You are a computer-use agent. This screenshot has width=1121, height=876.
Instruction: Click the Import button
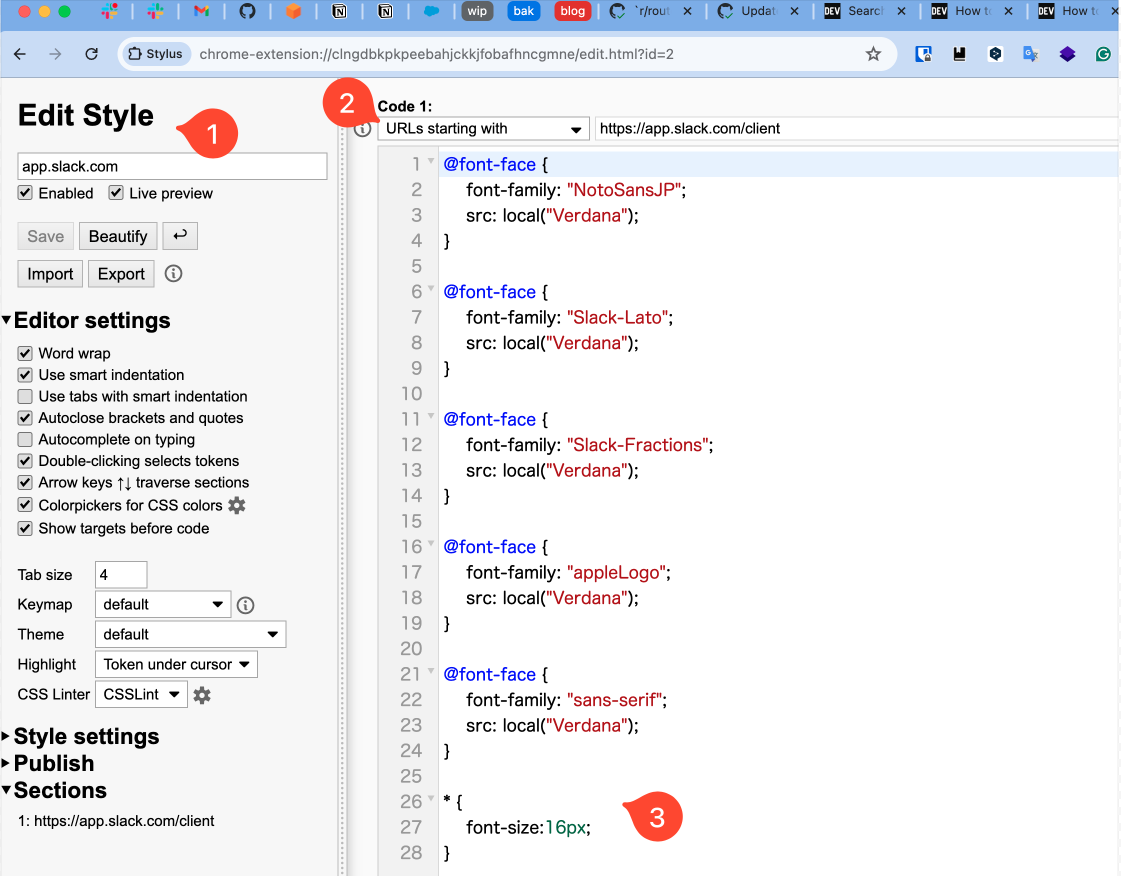tap(50, 274)
